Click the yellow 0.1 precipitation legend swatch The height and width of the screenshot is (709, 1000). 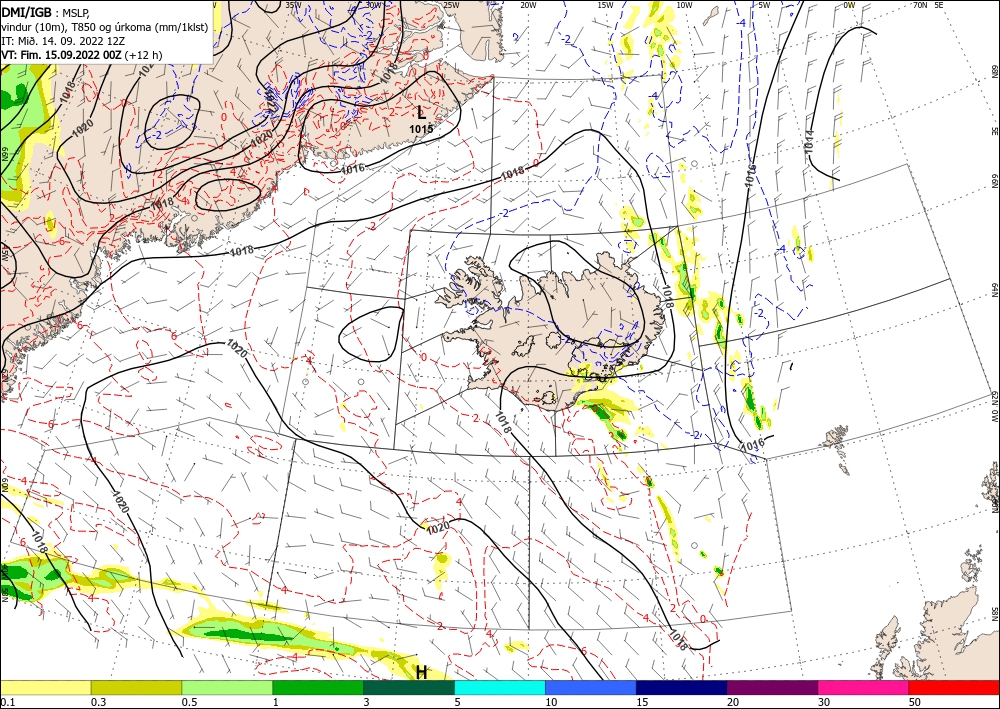[x=45, y=687]
